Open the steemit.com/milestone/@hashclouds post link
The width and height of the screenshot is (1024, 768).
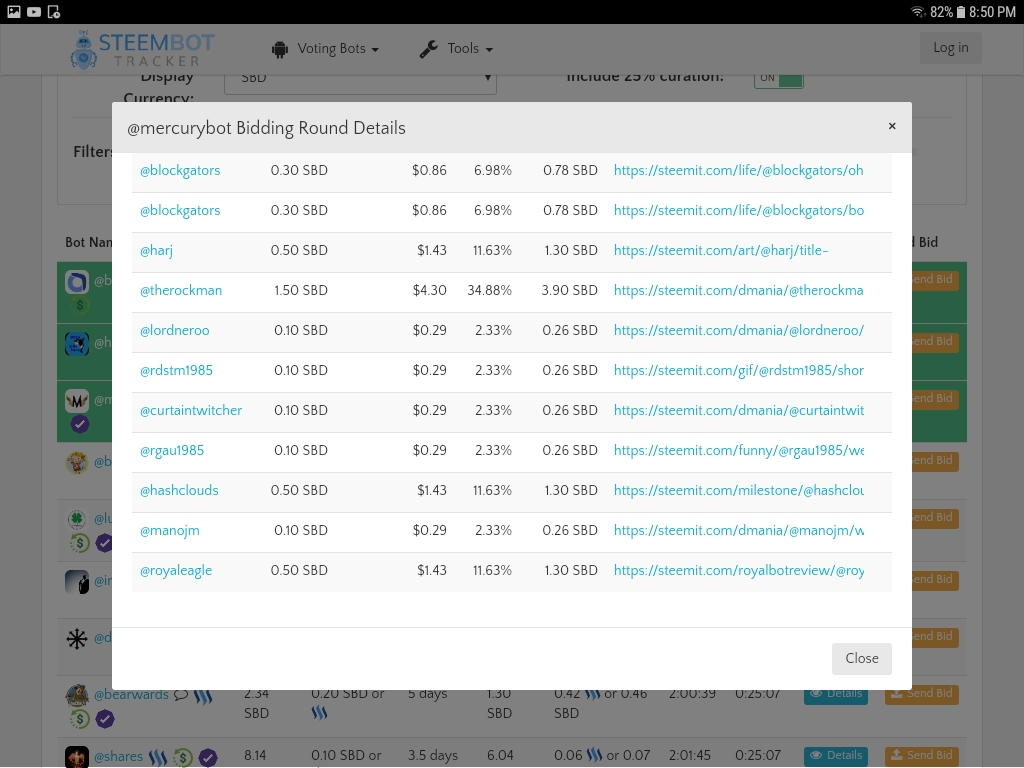click(x=739, y=490)
